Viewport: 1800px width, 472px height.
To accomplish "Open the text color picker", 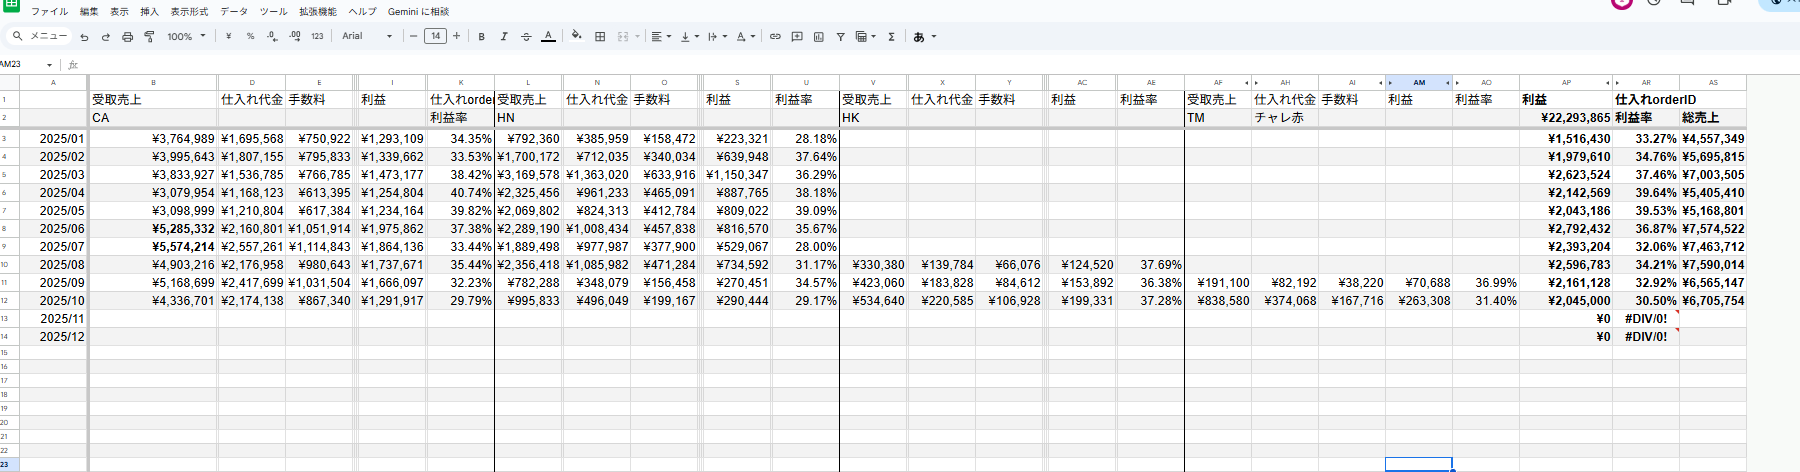I will [x=548, y=37].
